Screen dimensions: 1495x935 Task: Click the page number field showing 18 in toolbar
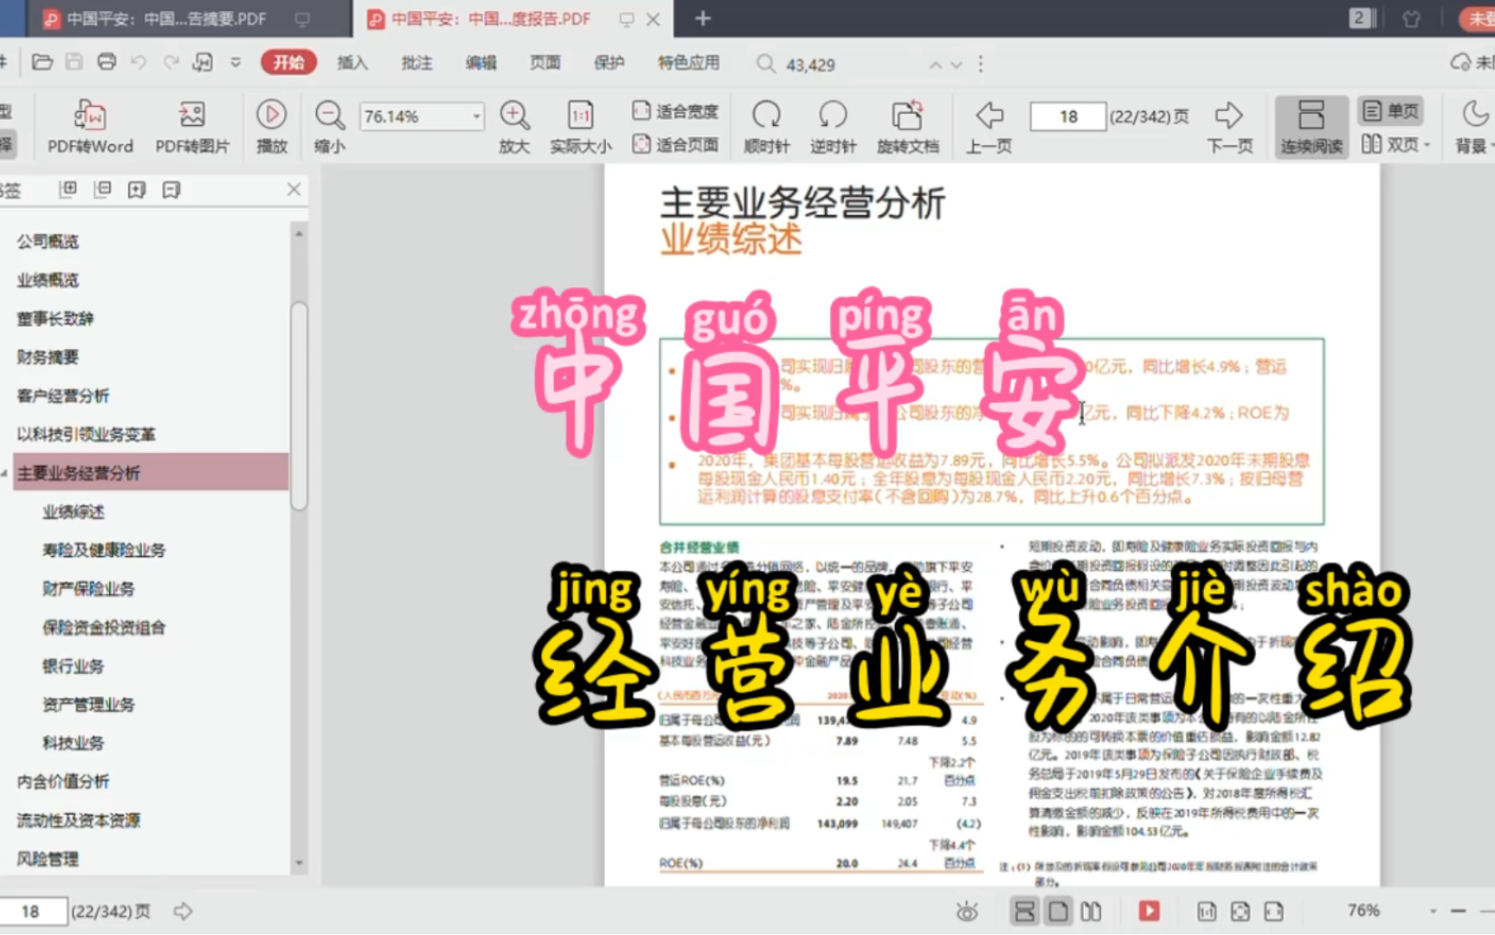pyautogui.click(x=1067, y=116)
